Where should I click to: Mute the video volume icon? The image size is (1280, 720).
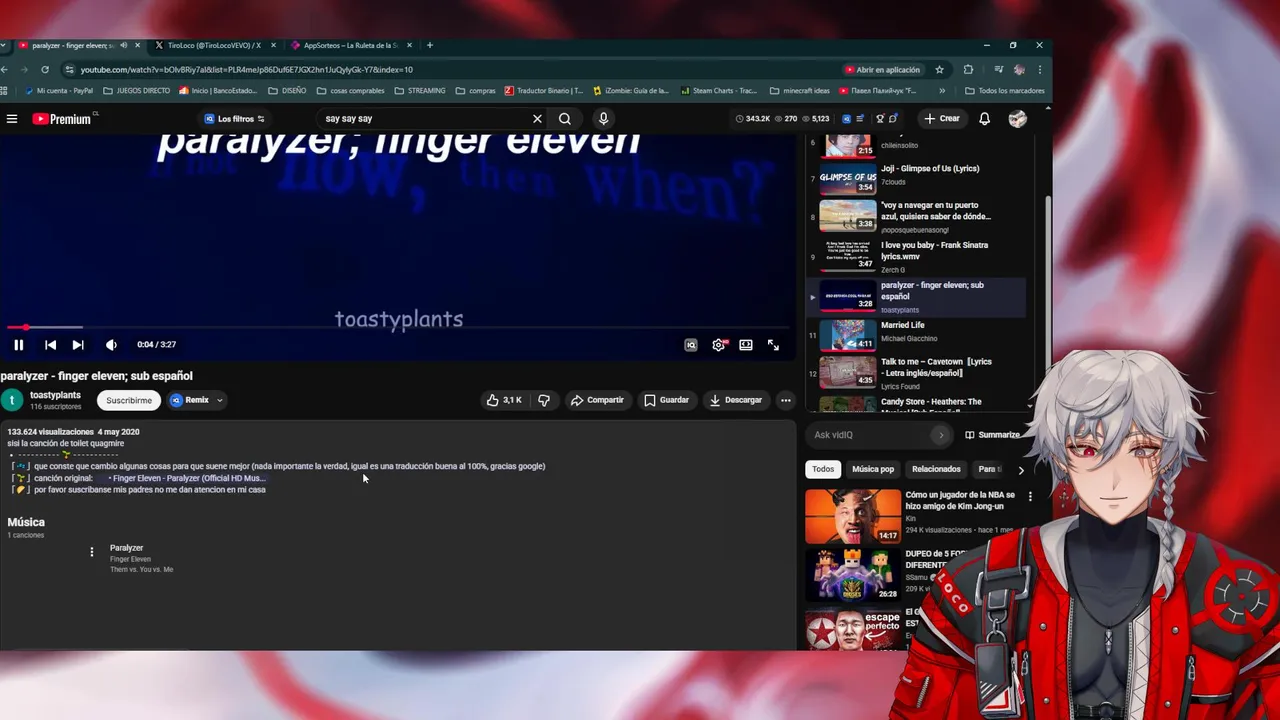[111, 345]
